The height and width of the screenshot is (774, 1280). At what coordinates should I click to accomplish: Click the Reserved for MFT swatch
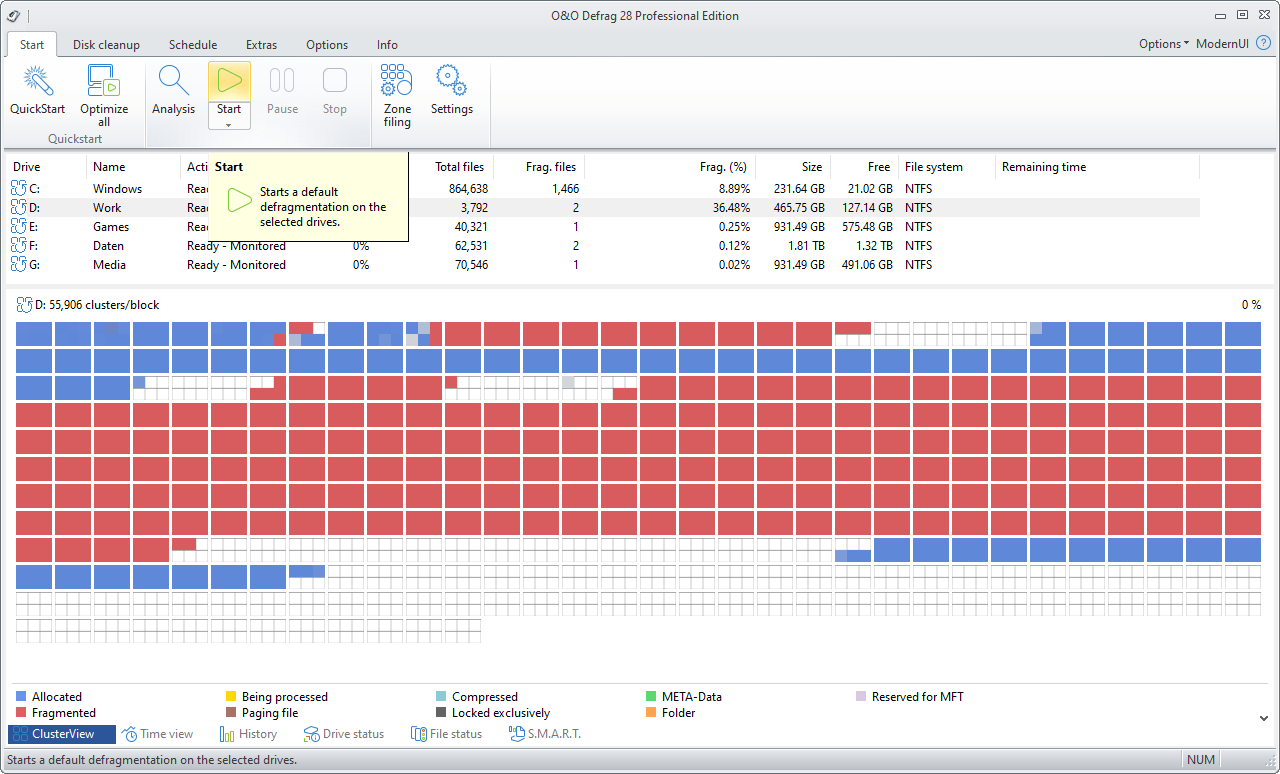861,697
